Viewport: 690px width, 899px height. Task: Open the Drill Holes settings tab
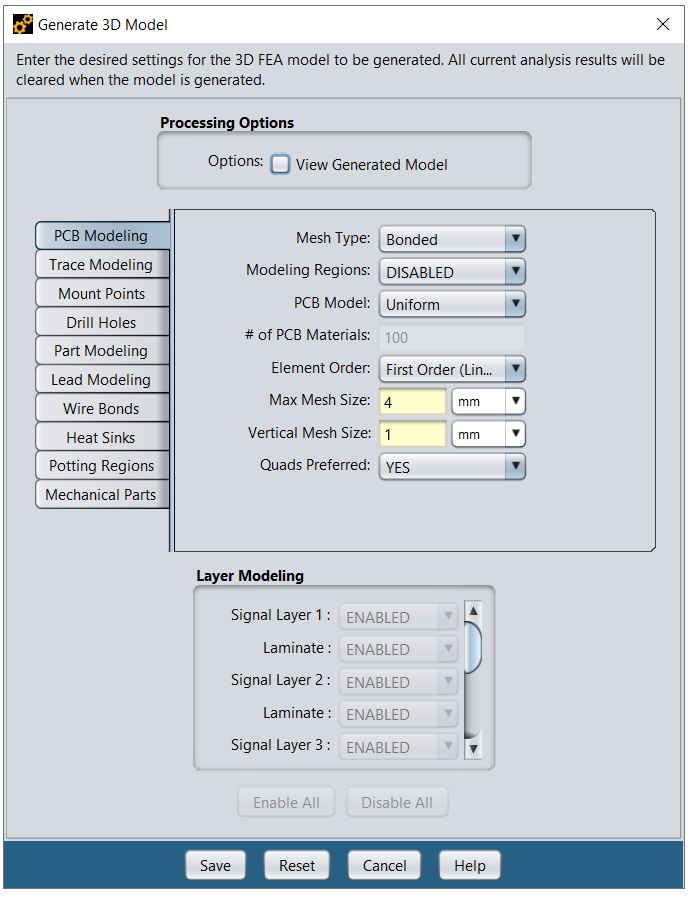(x=102, y=322)
